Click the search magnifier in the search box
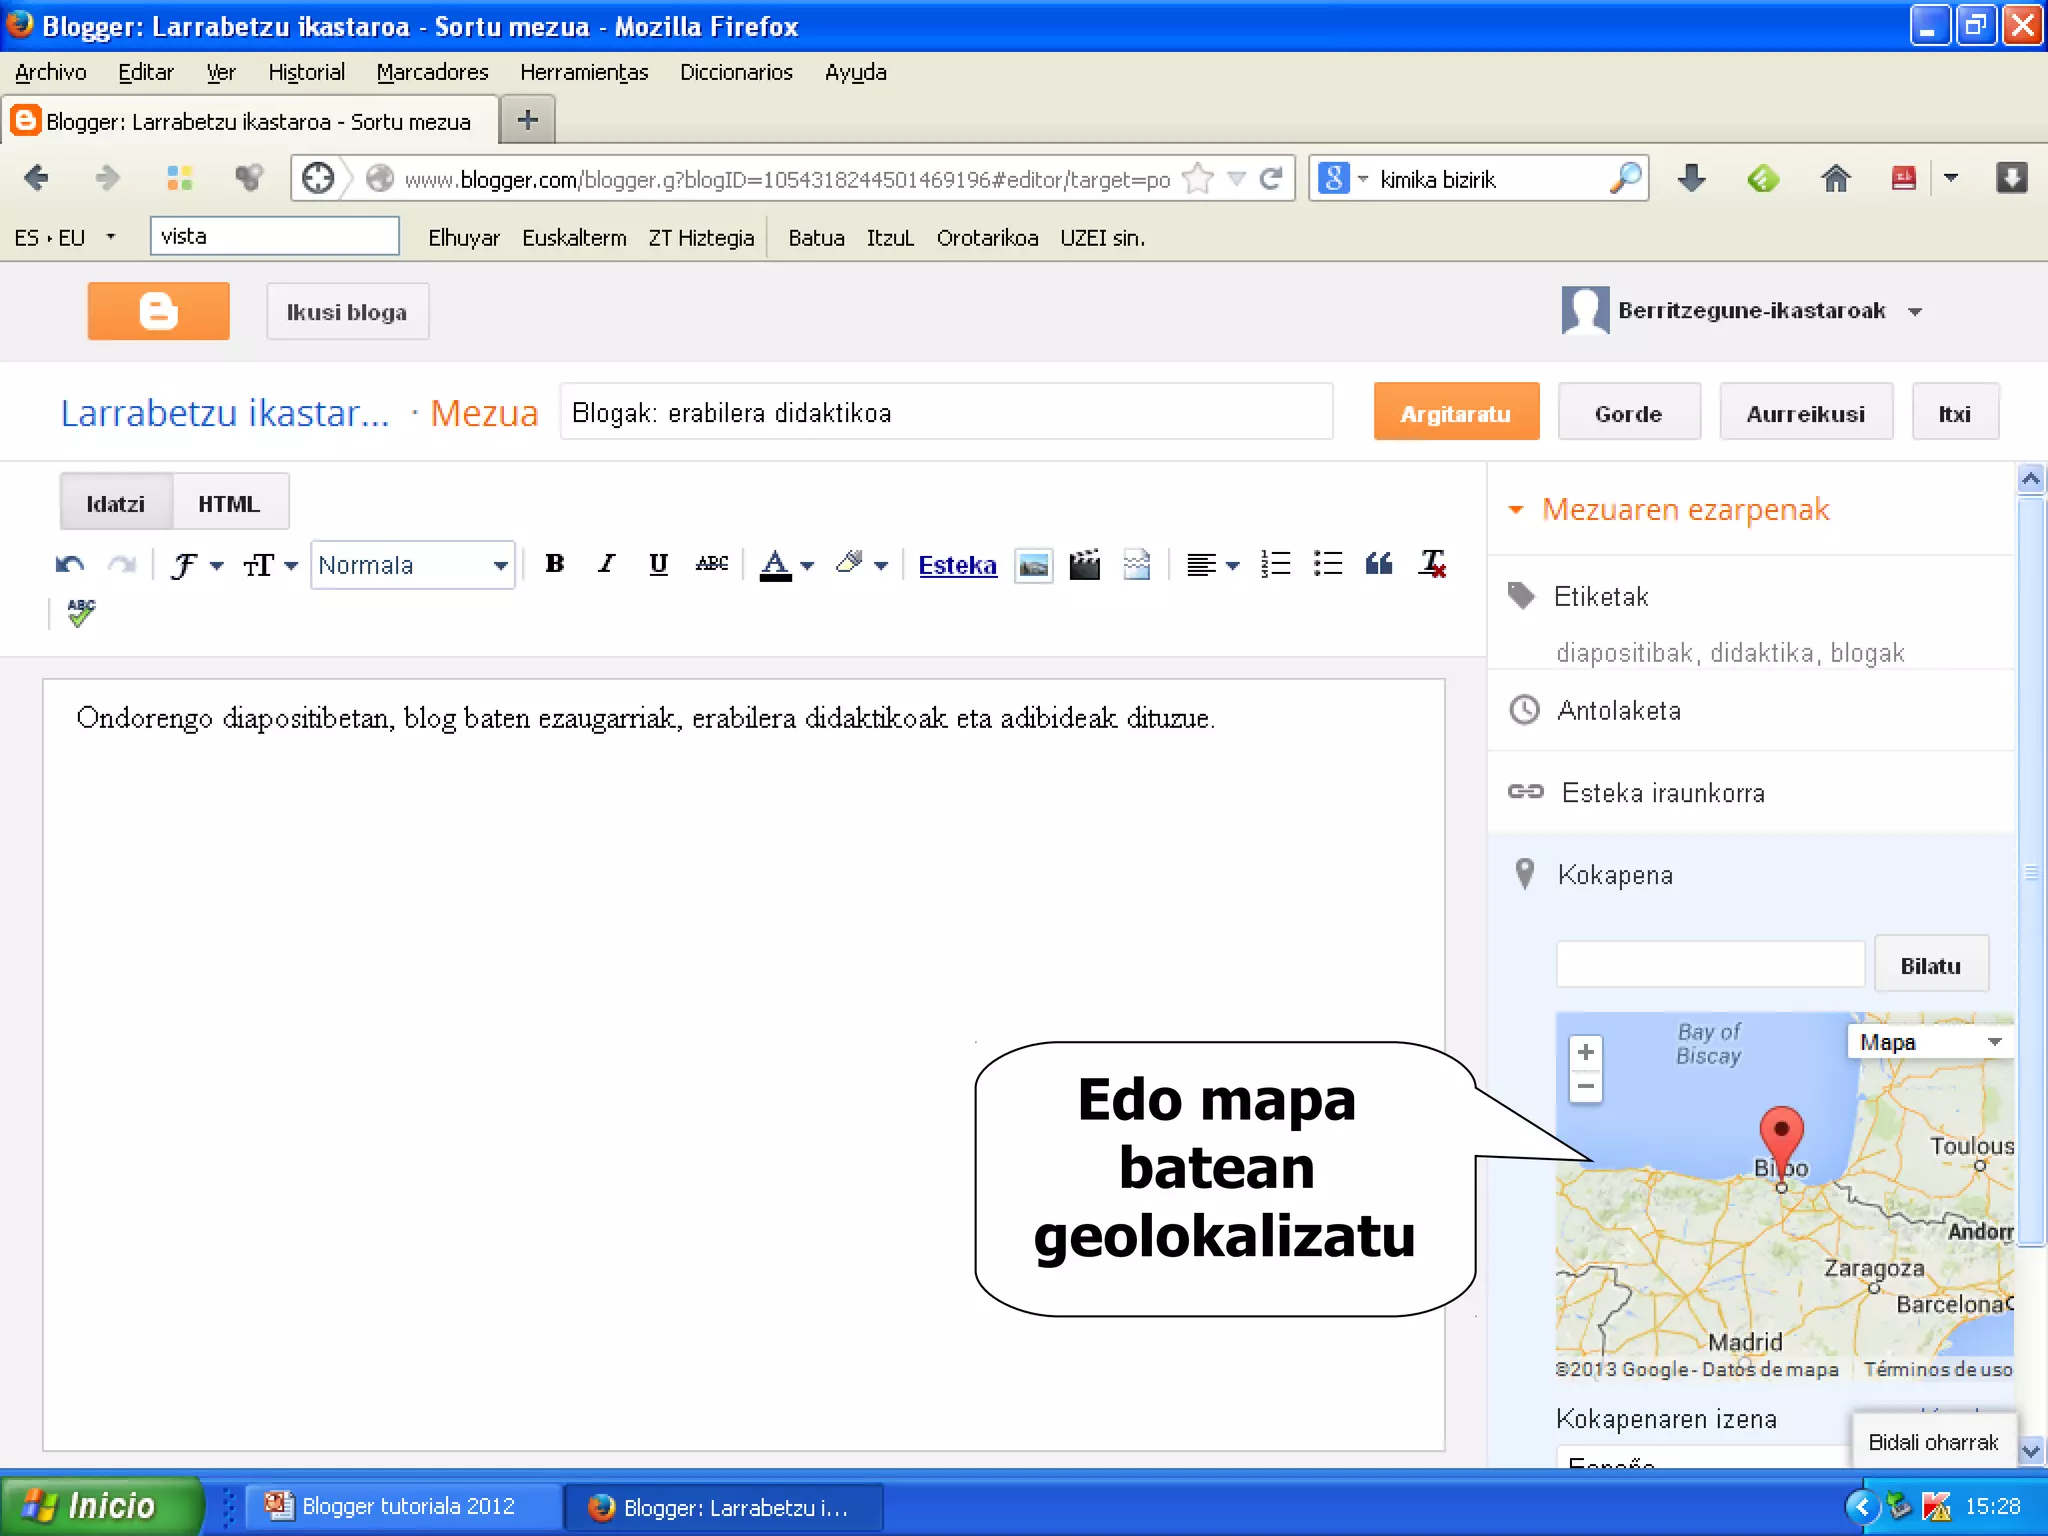The width and height of the screenshot is (2048, 1536). tap(1626, 178)
